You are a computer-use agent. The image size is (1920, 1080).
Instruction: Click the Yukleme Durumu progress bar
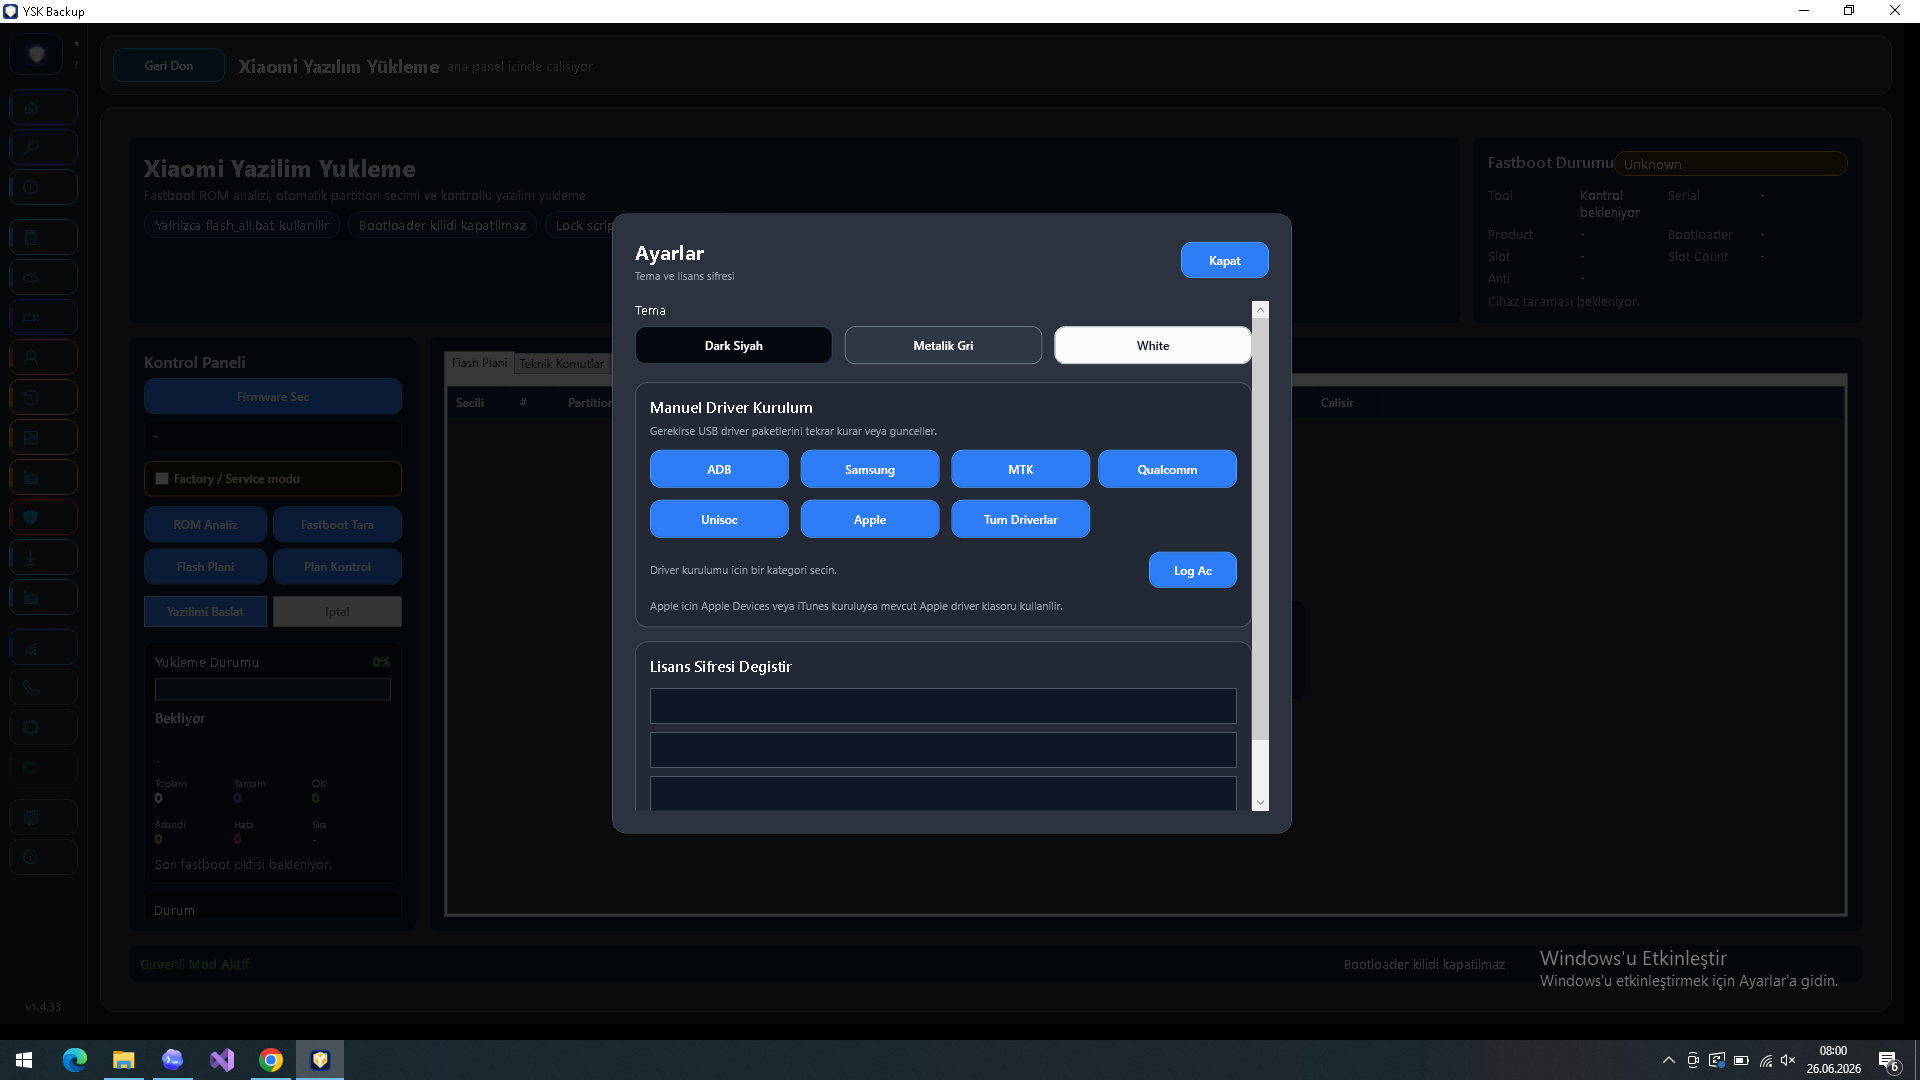click(273, 689)
